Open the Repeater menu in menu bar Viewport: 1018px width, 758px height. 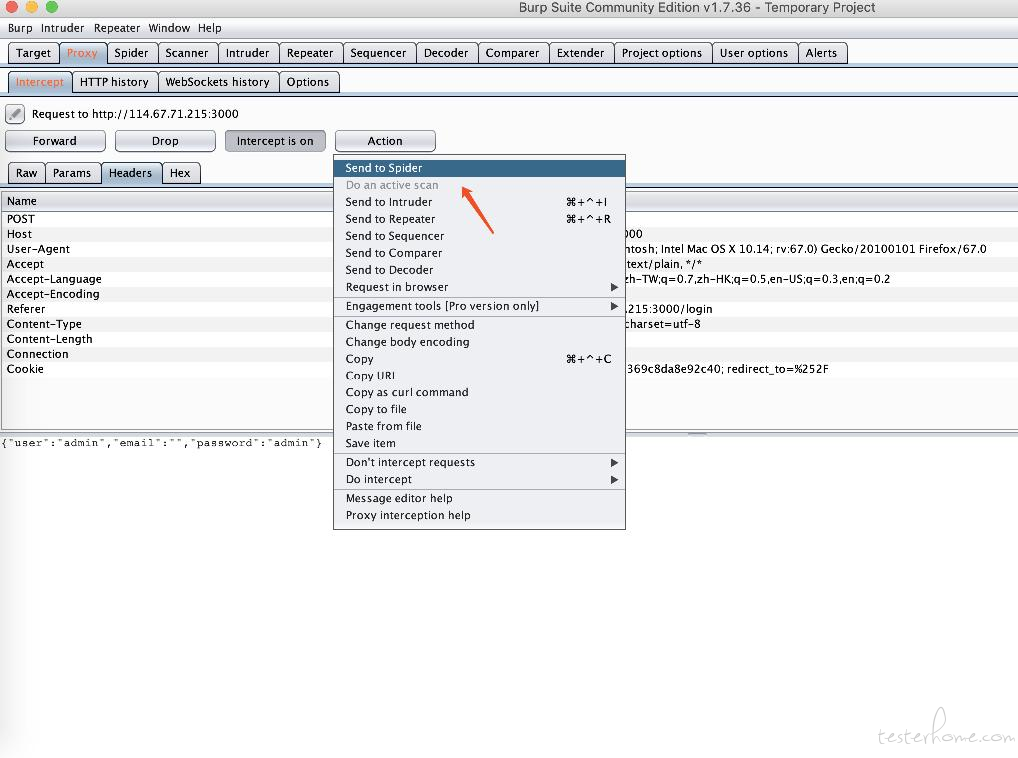tap(117, 28)
